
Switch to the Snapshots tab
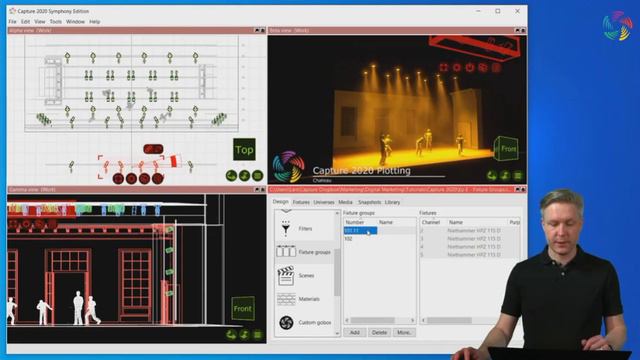369,202
